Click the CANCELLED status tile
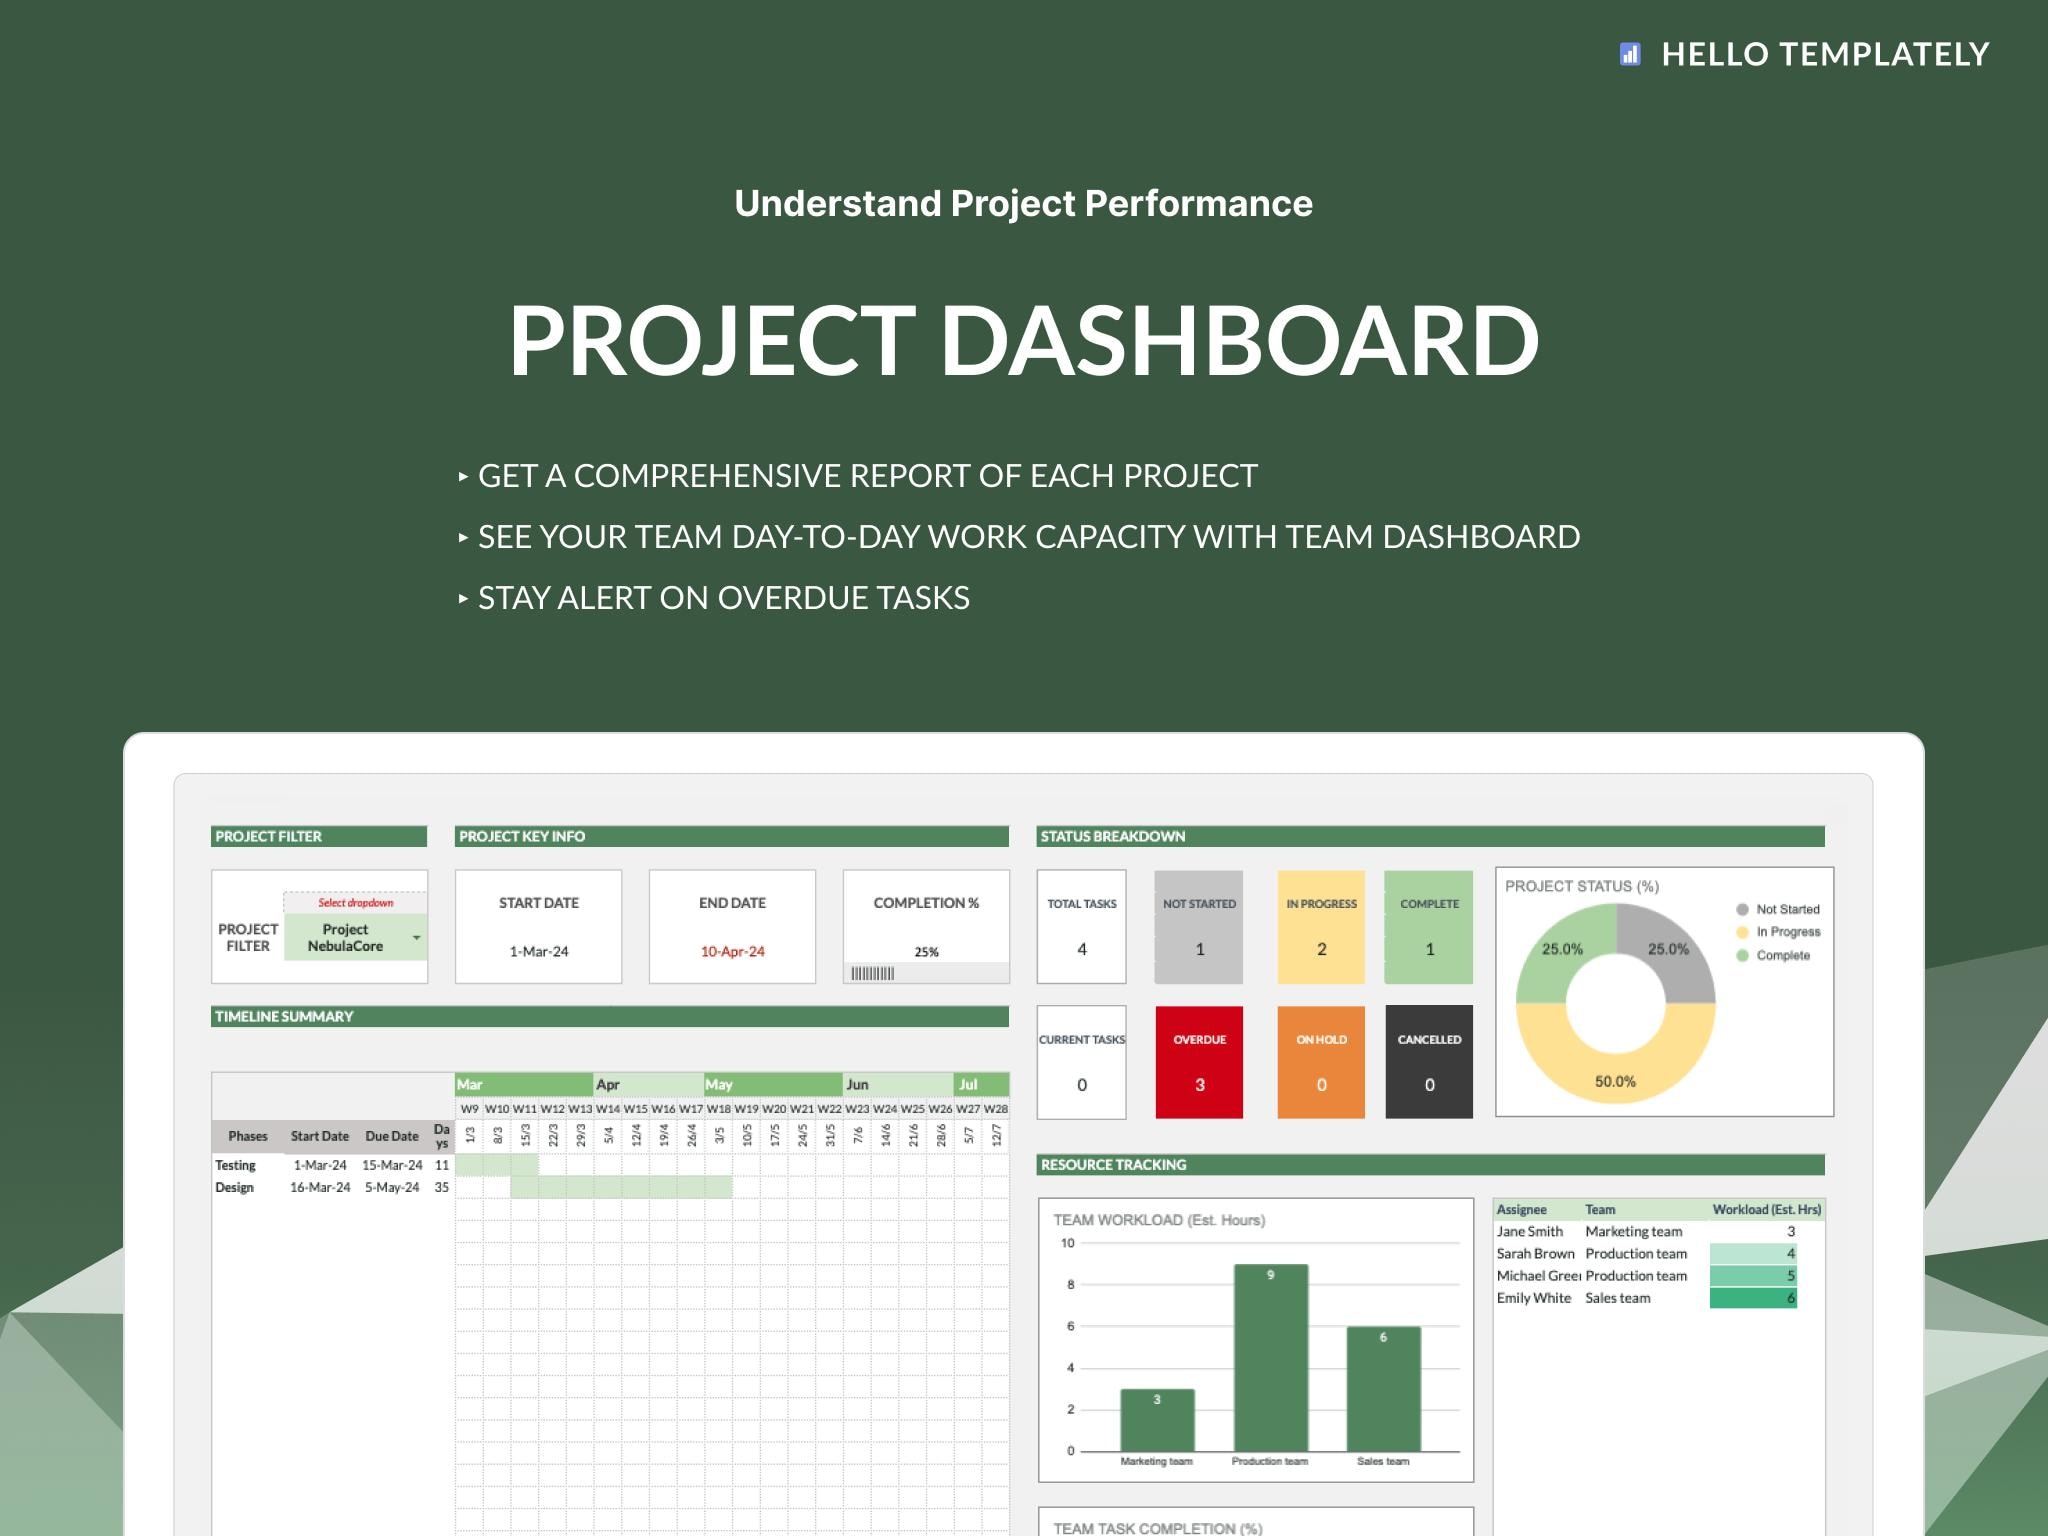The width and height of the screenshot is (2048, 1536). [x=1429, y=1061]
